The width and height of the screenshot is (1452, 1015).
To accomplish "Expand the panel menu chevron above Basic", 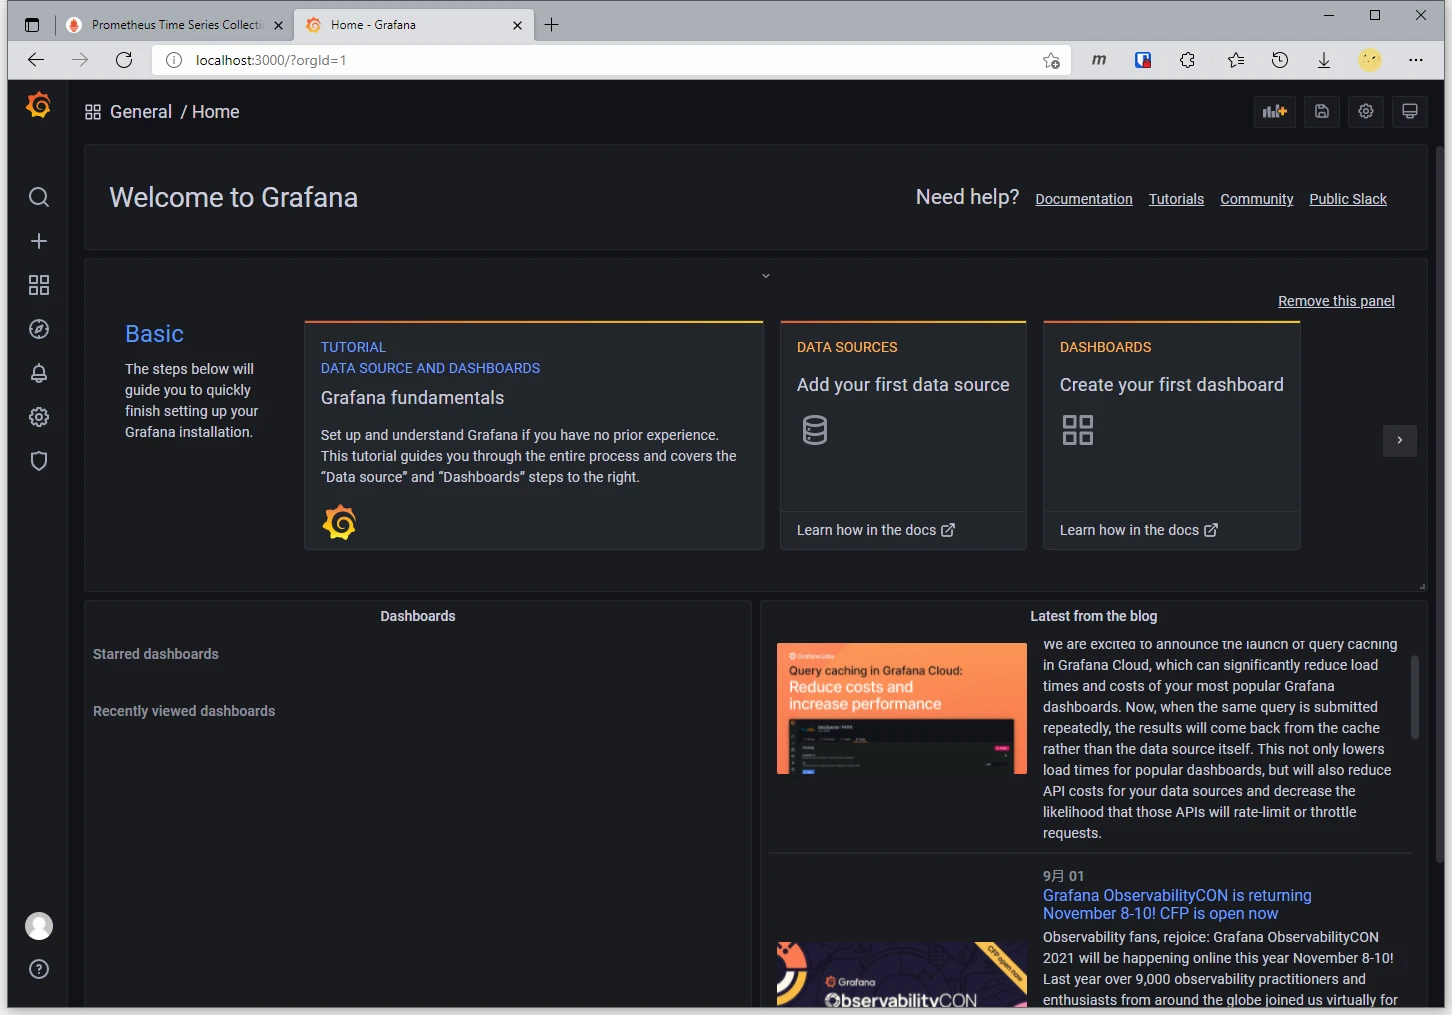I will (x=766, y=276).
